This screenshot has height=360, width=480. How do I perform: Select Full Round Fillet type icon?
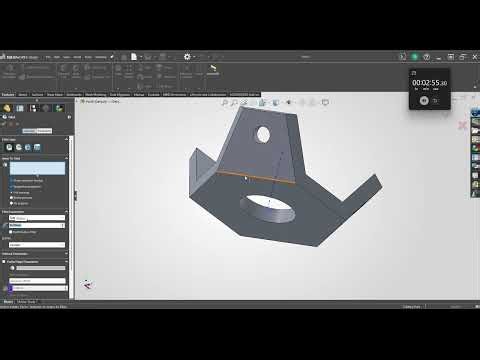[37, 147]
